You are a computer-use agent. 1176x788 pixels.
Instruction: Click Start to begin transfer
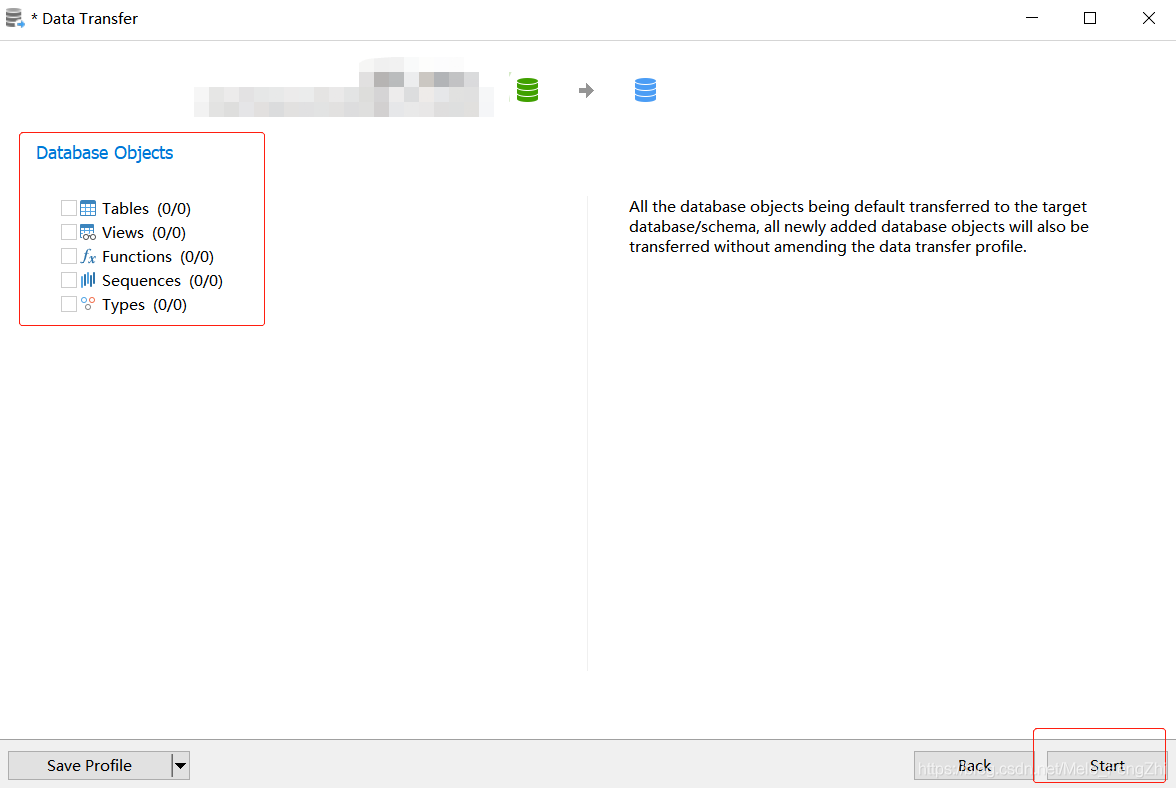click(1107, 766)
